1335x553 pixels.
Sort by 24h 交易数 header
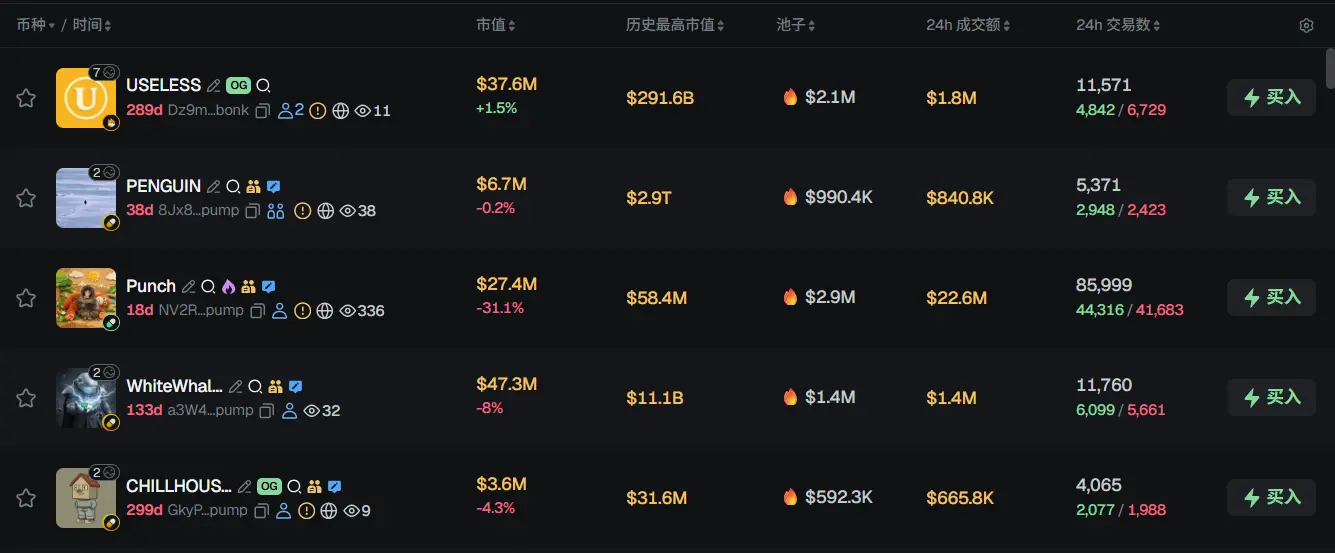[x=1118, y=25]
